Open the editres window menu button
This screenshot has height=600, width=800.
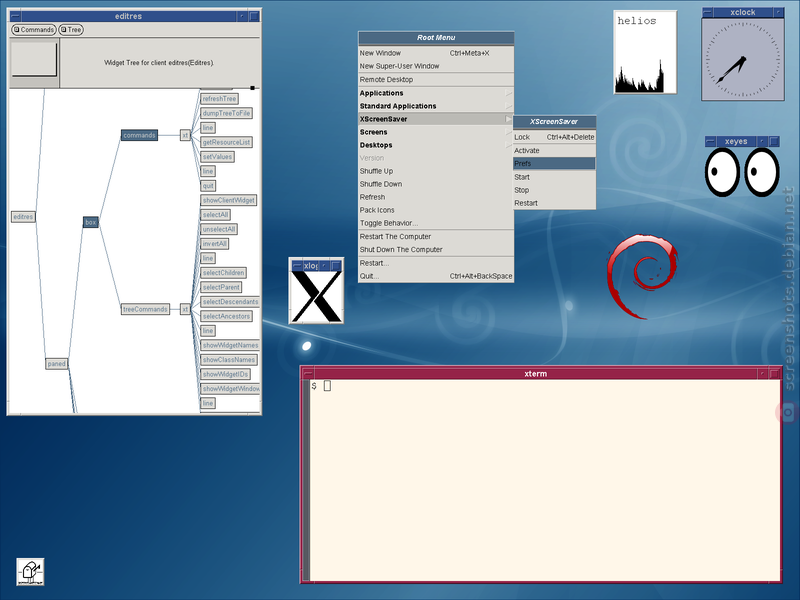(15, 16)
